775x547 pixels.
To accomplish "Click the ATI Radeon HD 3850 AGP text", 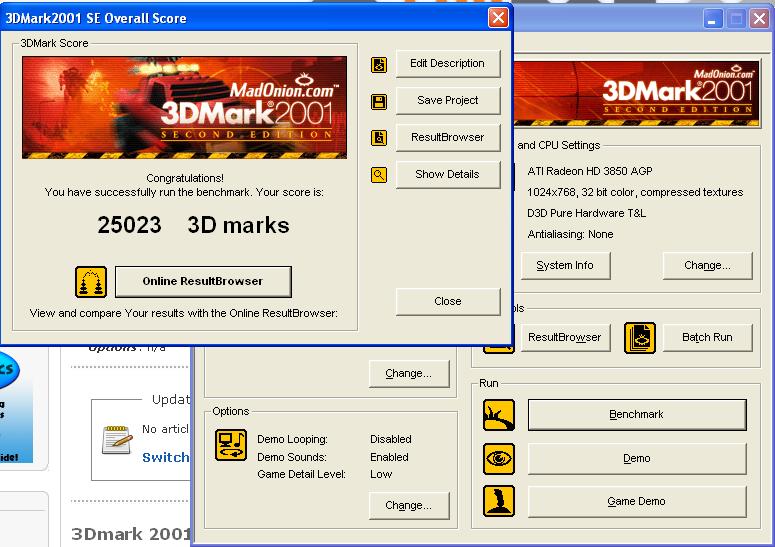I will pos(590,171).
